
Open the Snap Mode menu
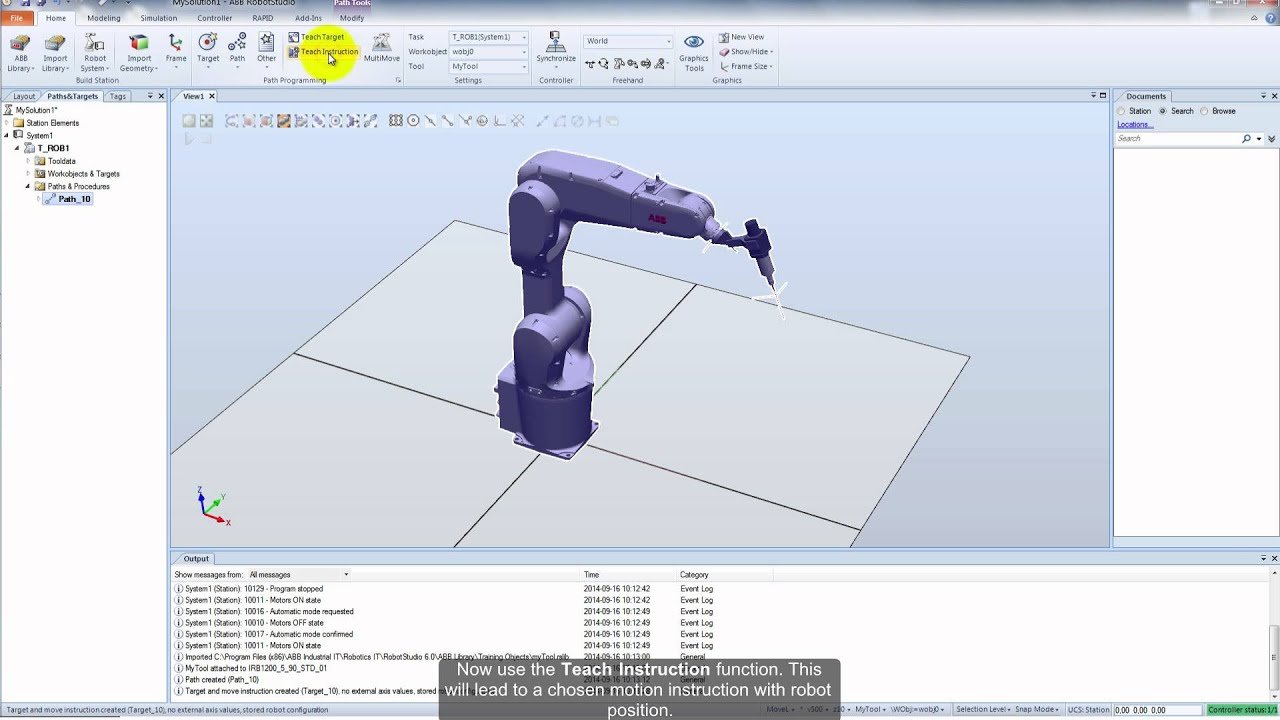pyautogui.click(x=1036, y=710)
